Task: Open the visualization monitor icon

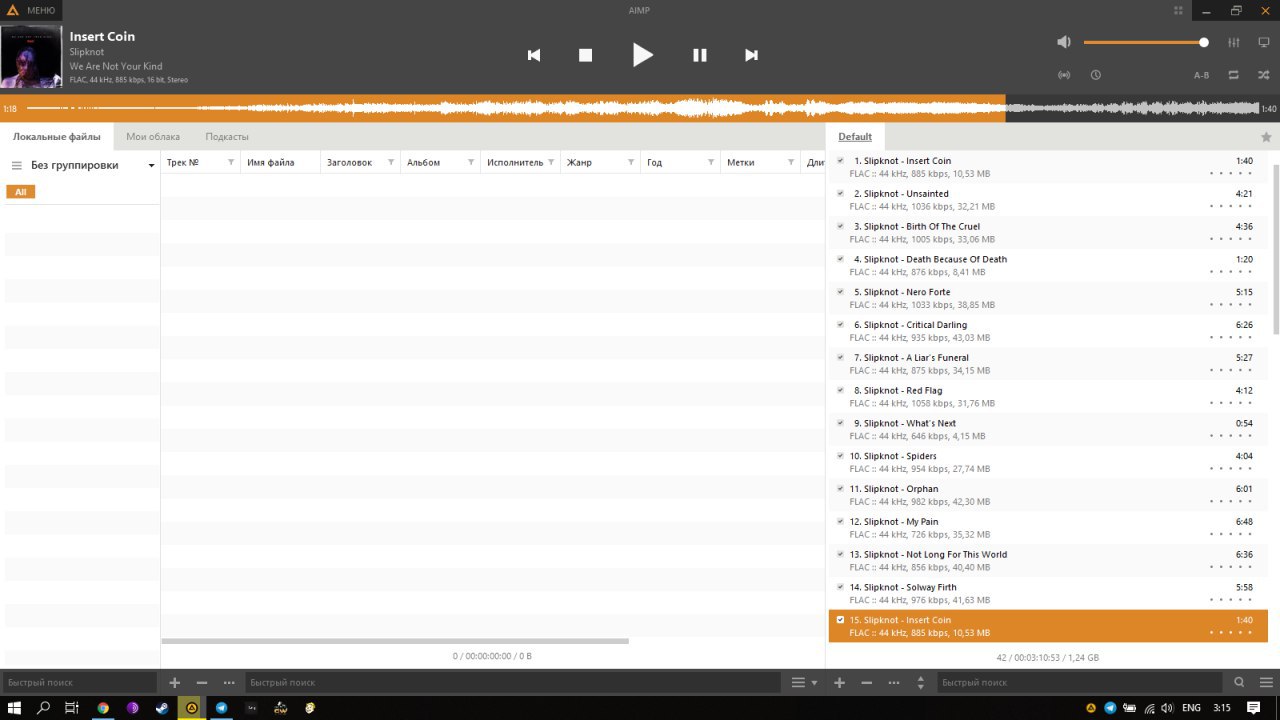Action: pyautogui.click(x=1264, y=42)
